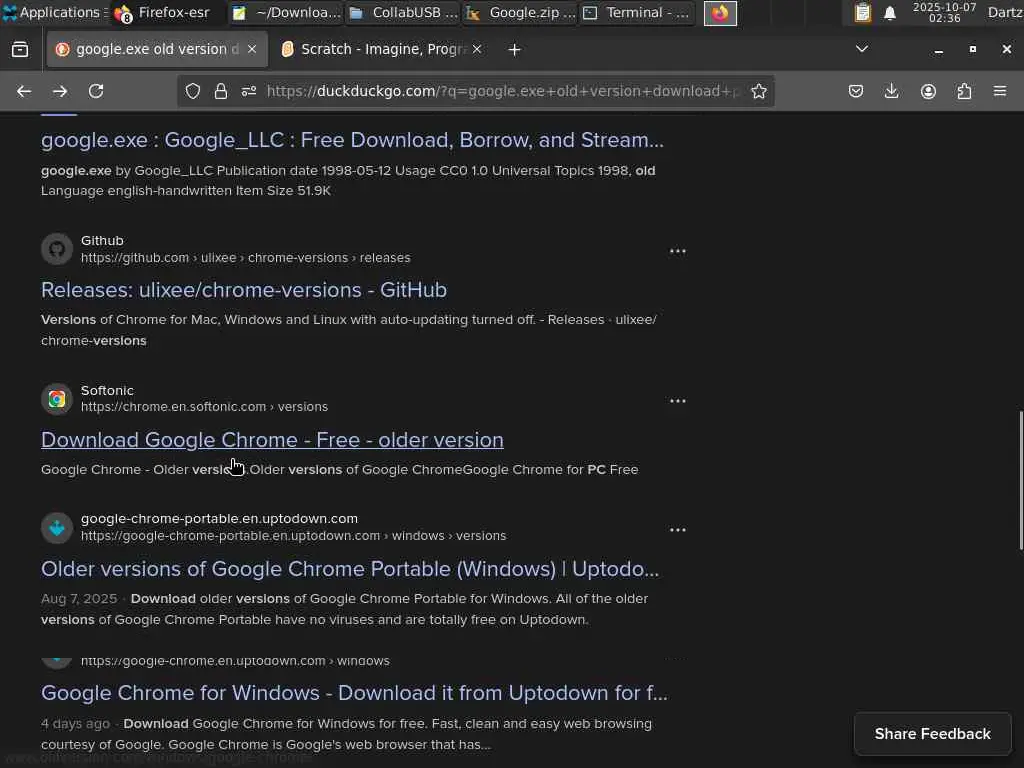This screenshot has height=768, width=1024.
Task: Open the Applications menu in the panel
Action: coord(54,12)
